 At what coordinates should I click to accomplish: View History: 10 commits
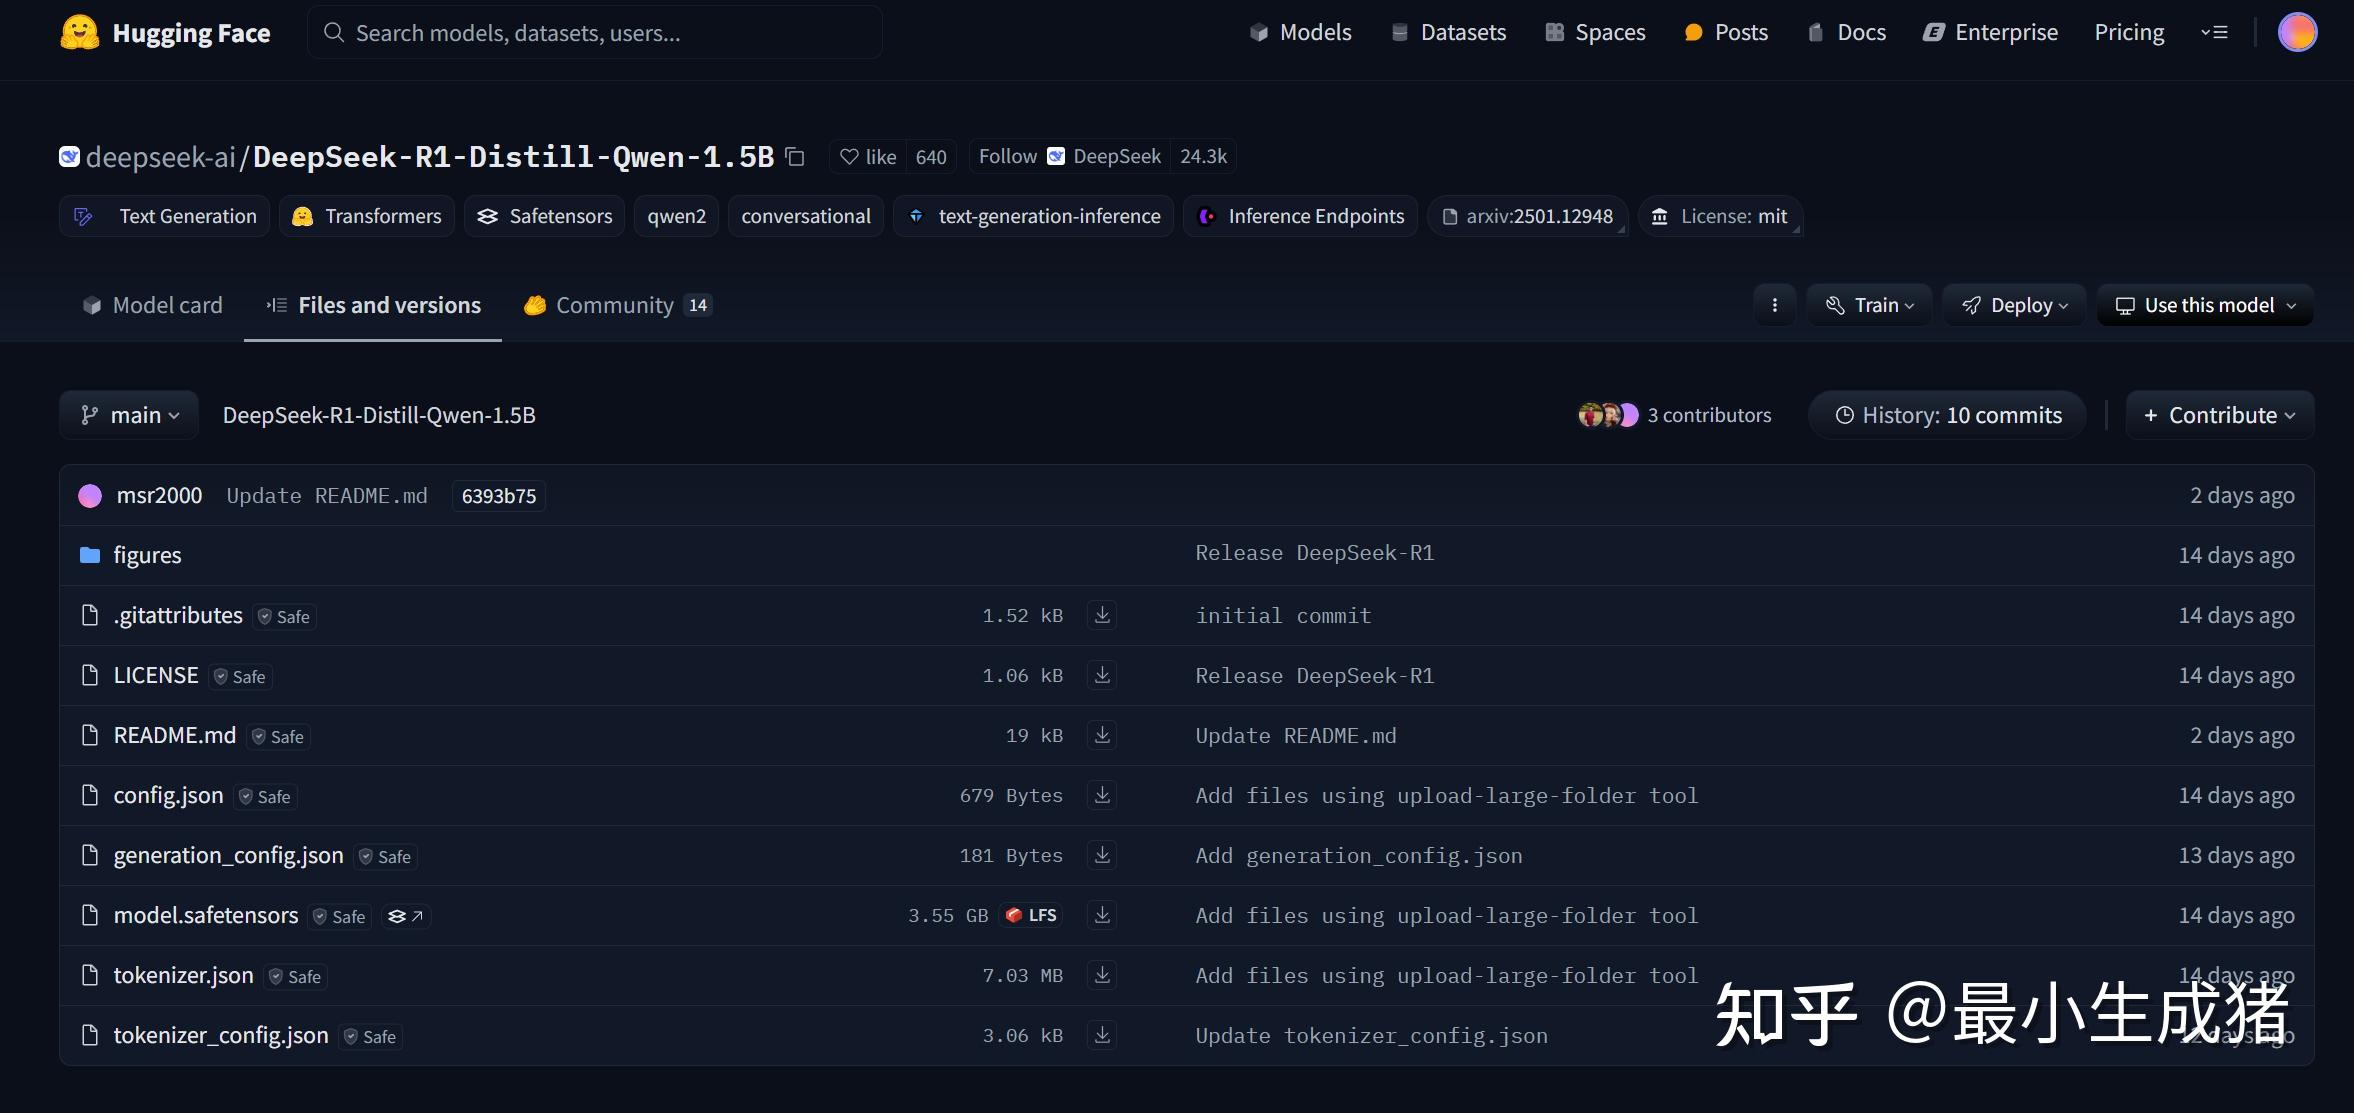pyautogui.click(x=1947, y=415)
